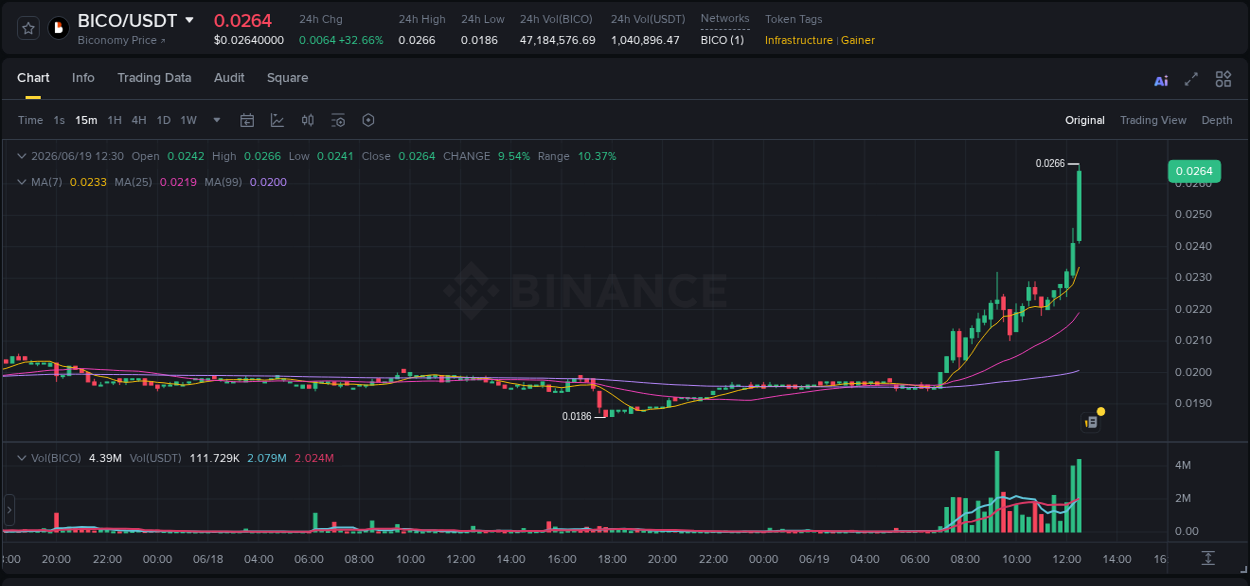This screenshot has height=586, width=1250.
Task: Open the chart layout grid icon
Action: point(1223,79)
